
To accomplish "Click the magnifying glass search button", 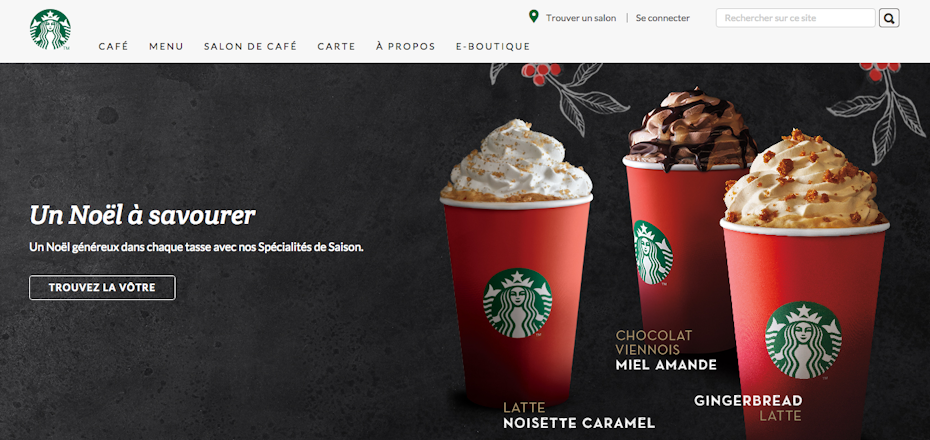I will [888, 18].
